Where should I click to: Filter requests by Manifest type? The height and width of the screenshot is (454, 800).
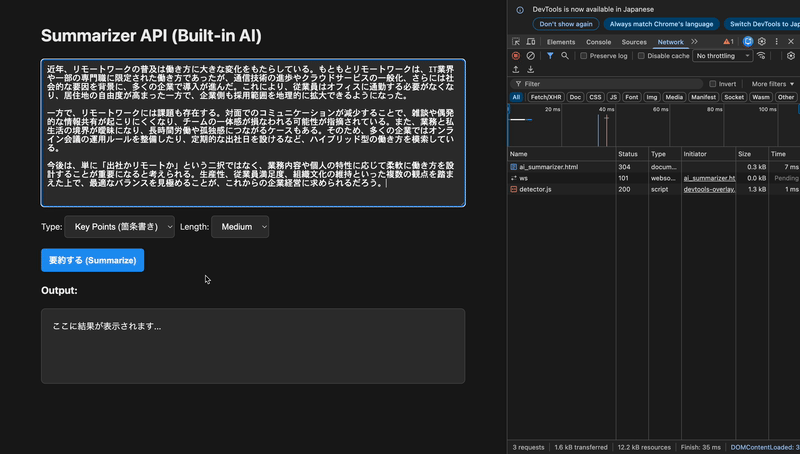703,97
